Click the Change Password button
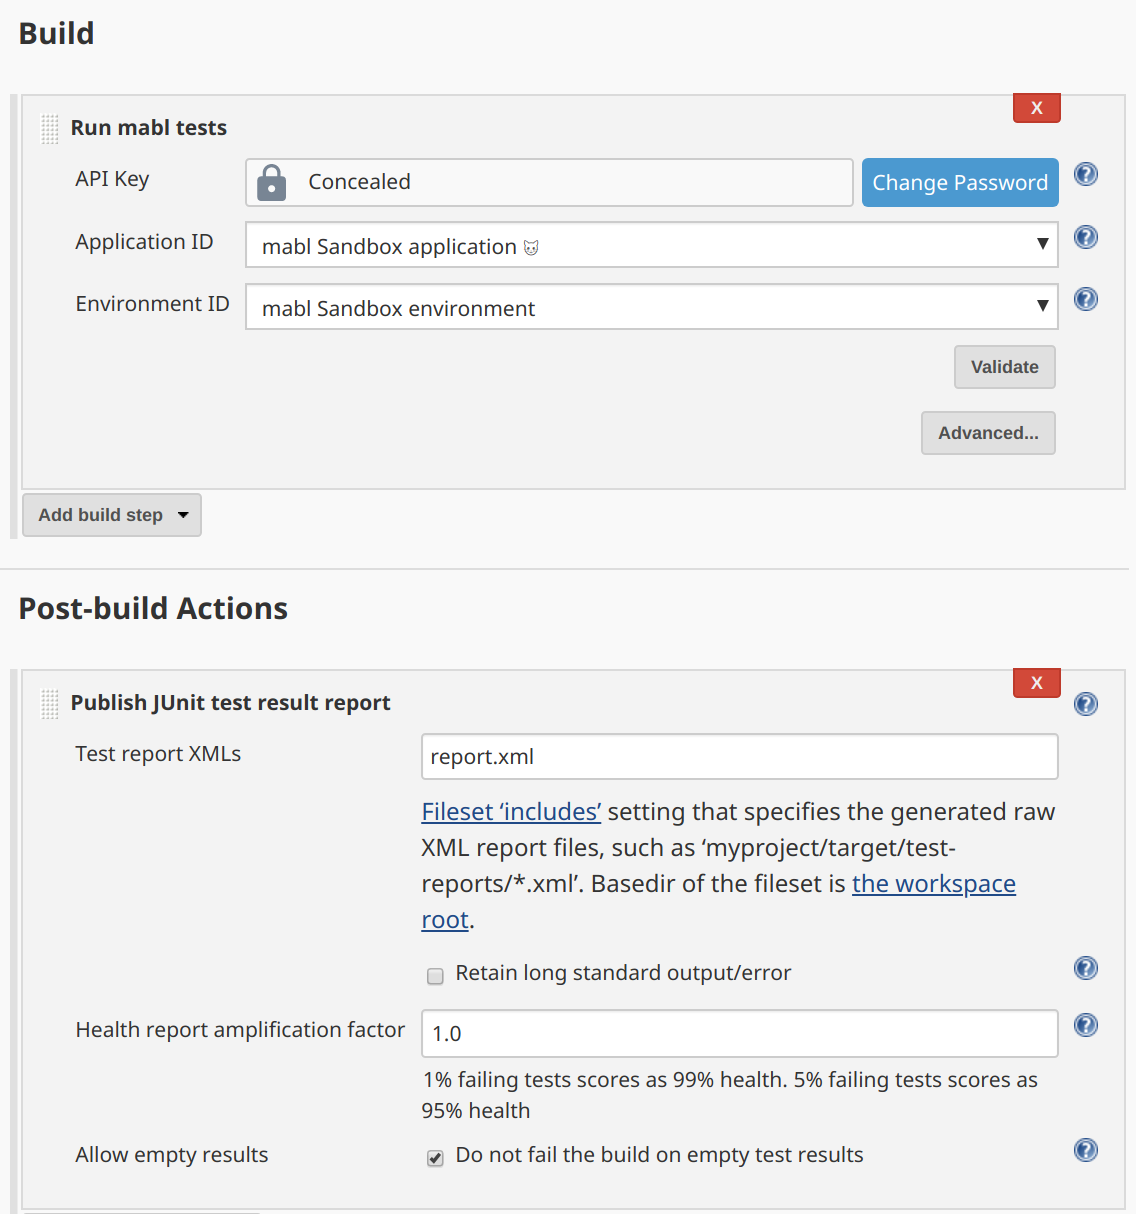The image size is (1136, 1214). 960,183
